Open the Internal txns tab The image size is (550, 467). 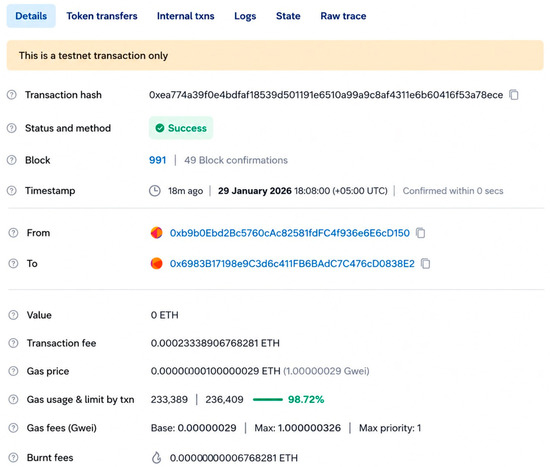(186, 16)
